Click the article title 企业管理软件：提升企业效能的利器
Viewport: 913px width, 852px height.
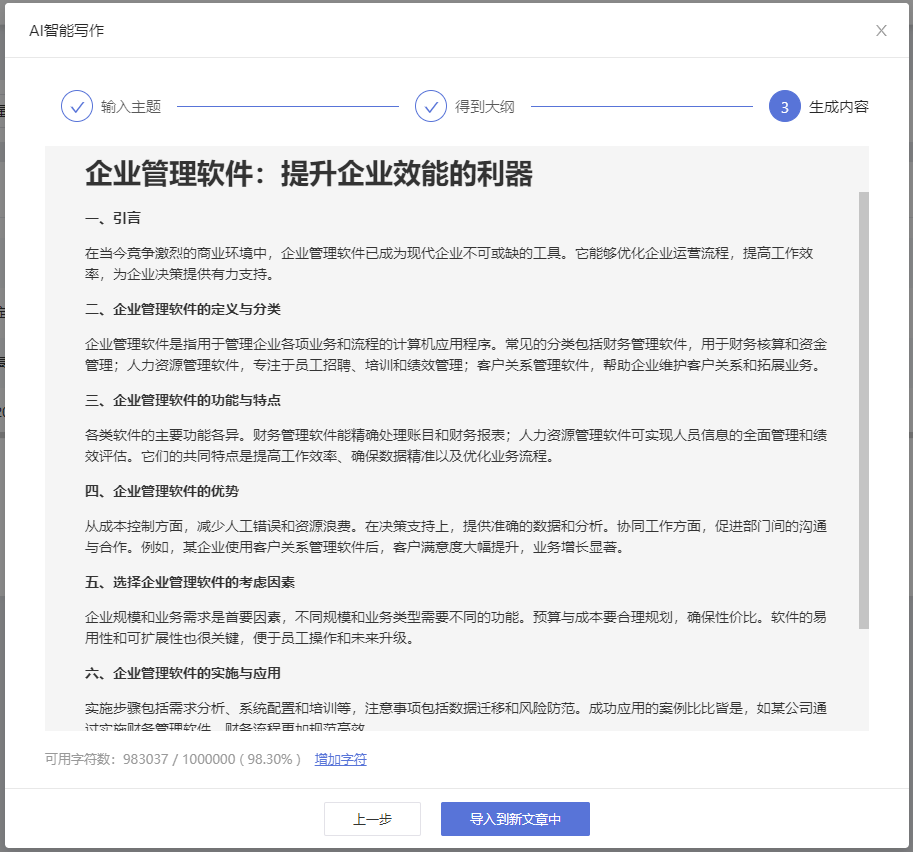[309, 173]
